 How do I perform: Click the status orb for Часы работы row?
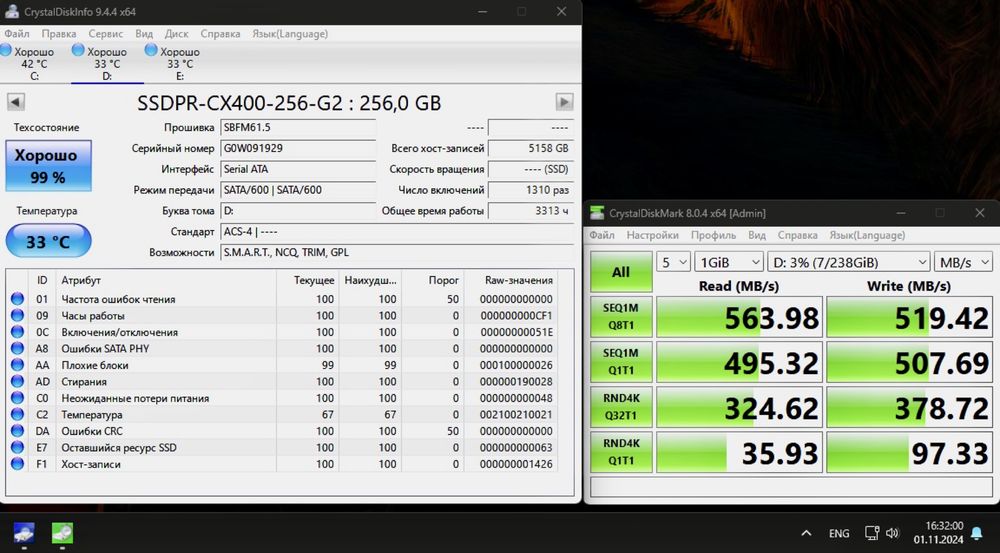click(x=17, y=315)
